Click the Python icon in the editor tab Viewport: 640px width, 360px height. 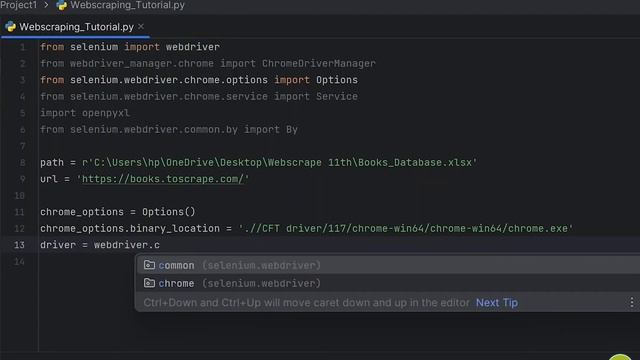click(x=11, y=27)
